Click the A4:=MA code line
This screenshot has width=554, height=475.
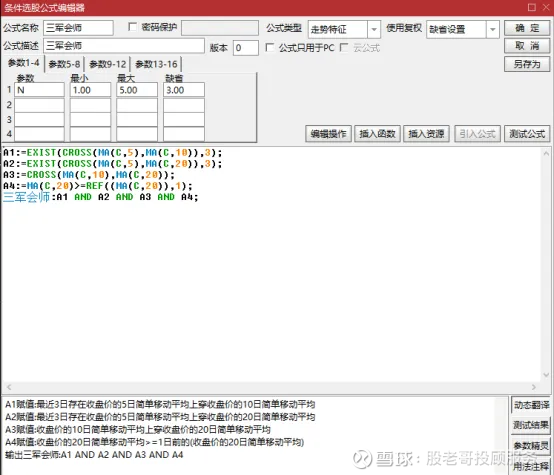click(98, 186)
